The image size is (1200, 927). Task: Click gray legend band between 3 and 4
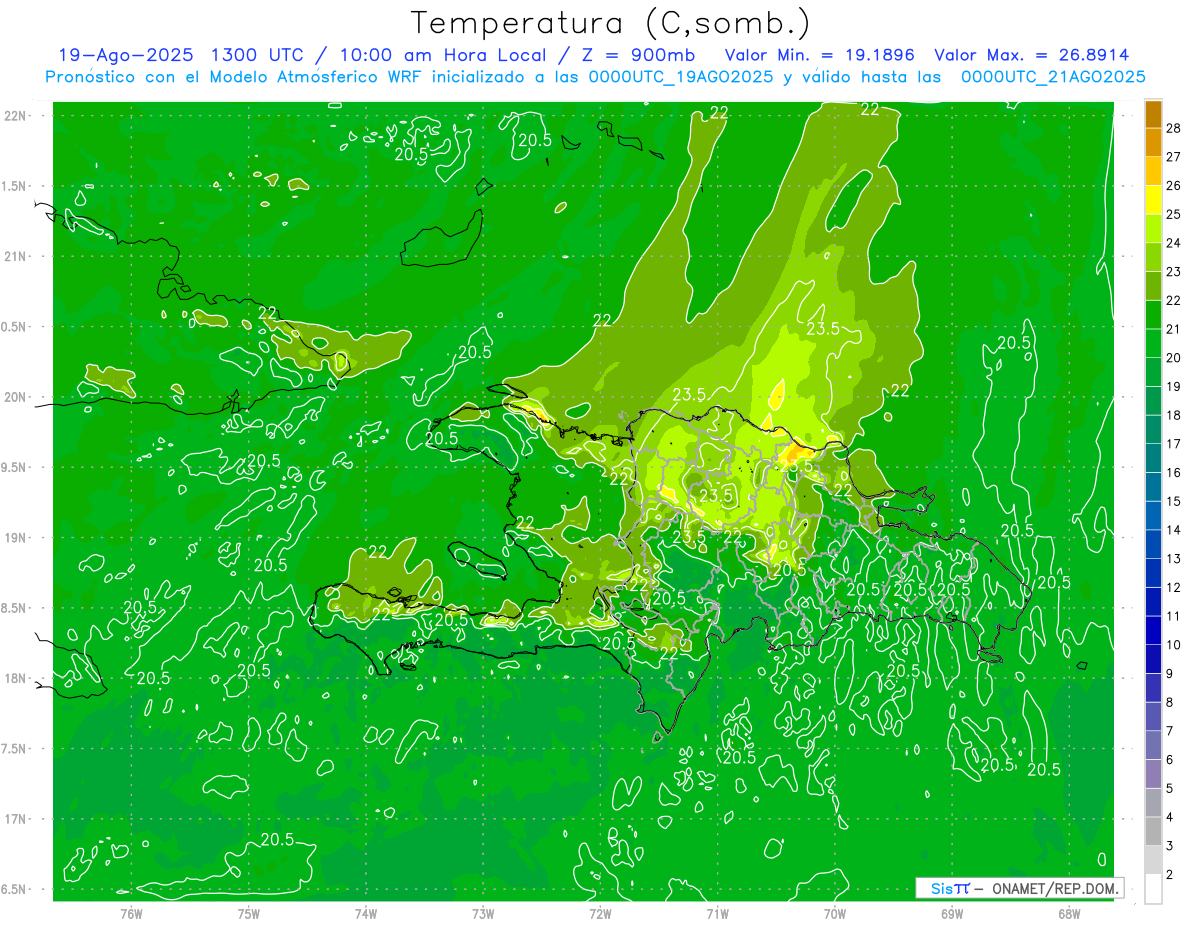pyautogui.click(x=1153, y=832)
